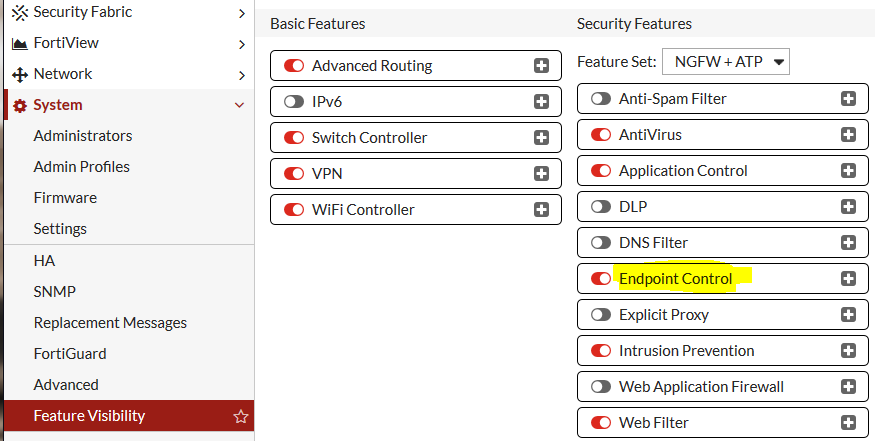875x441 pixels.
Task: Open the Administrators menu item
Action: pos(83,136)
